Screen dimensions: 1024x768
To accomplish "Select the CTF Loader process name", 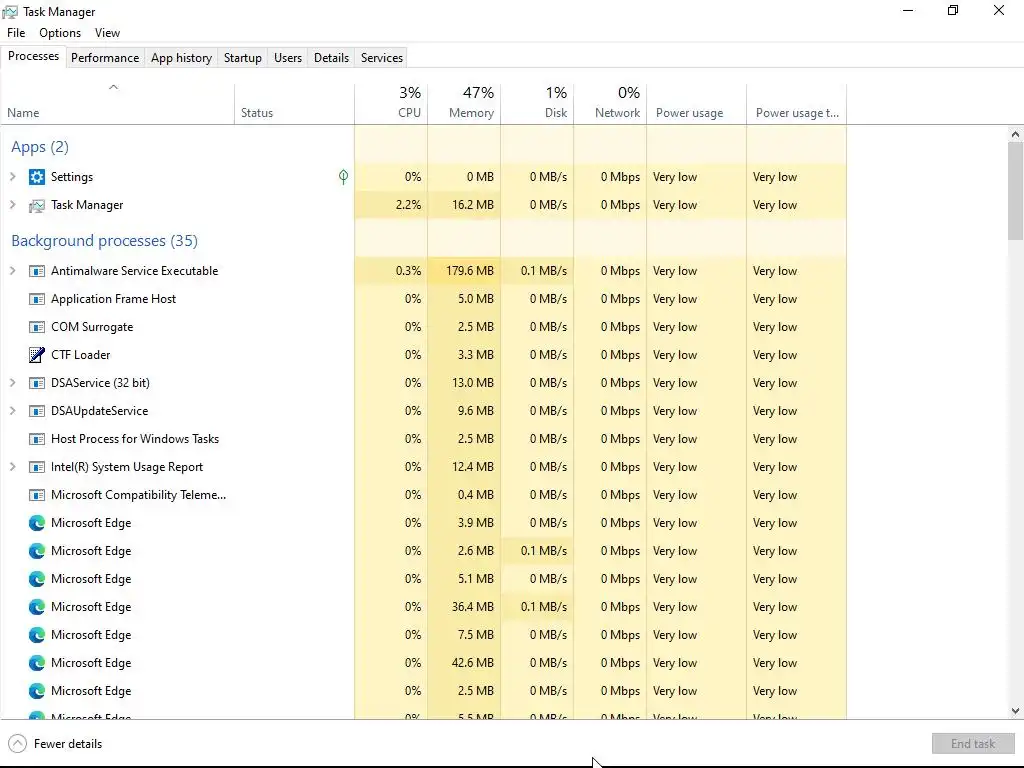I will click(x=81, y=355).
